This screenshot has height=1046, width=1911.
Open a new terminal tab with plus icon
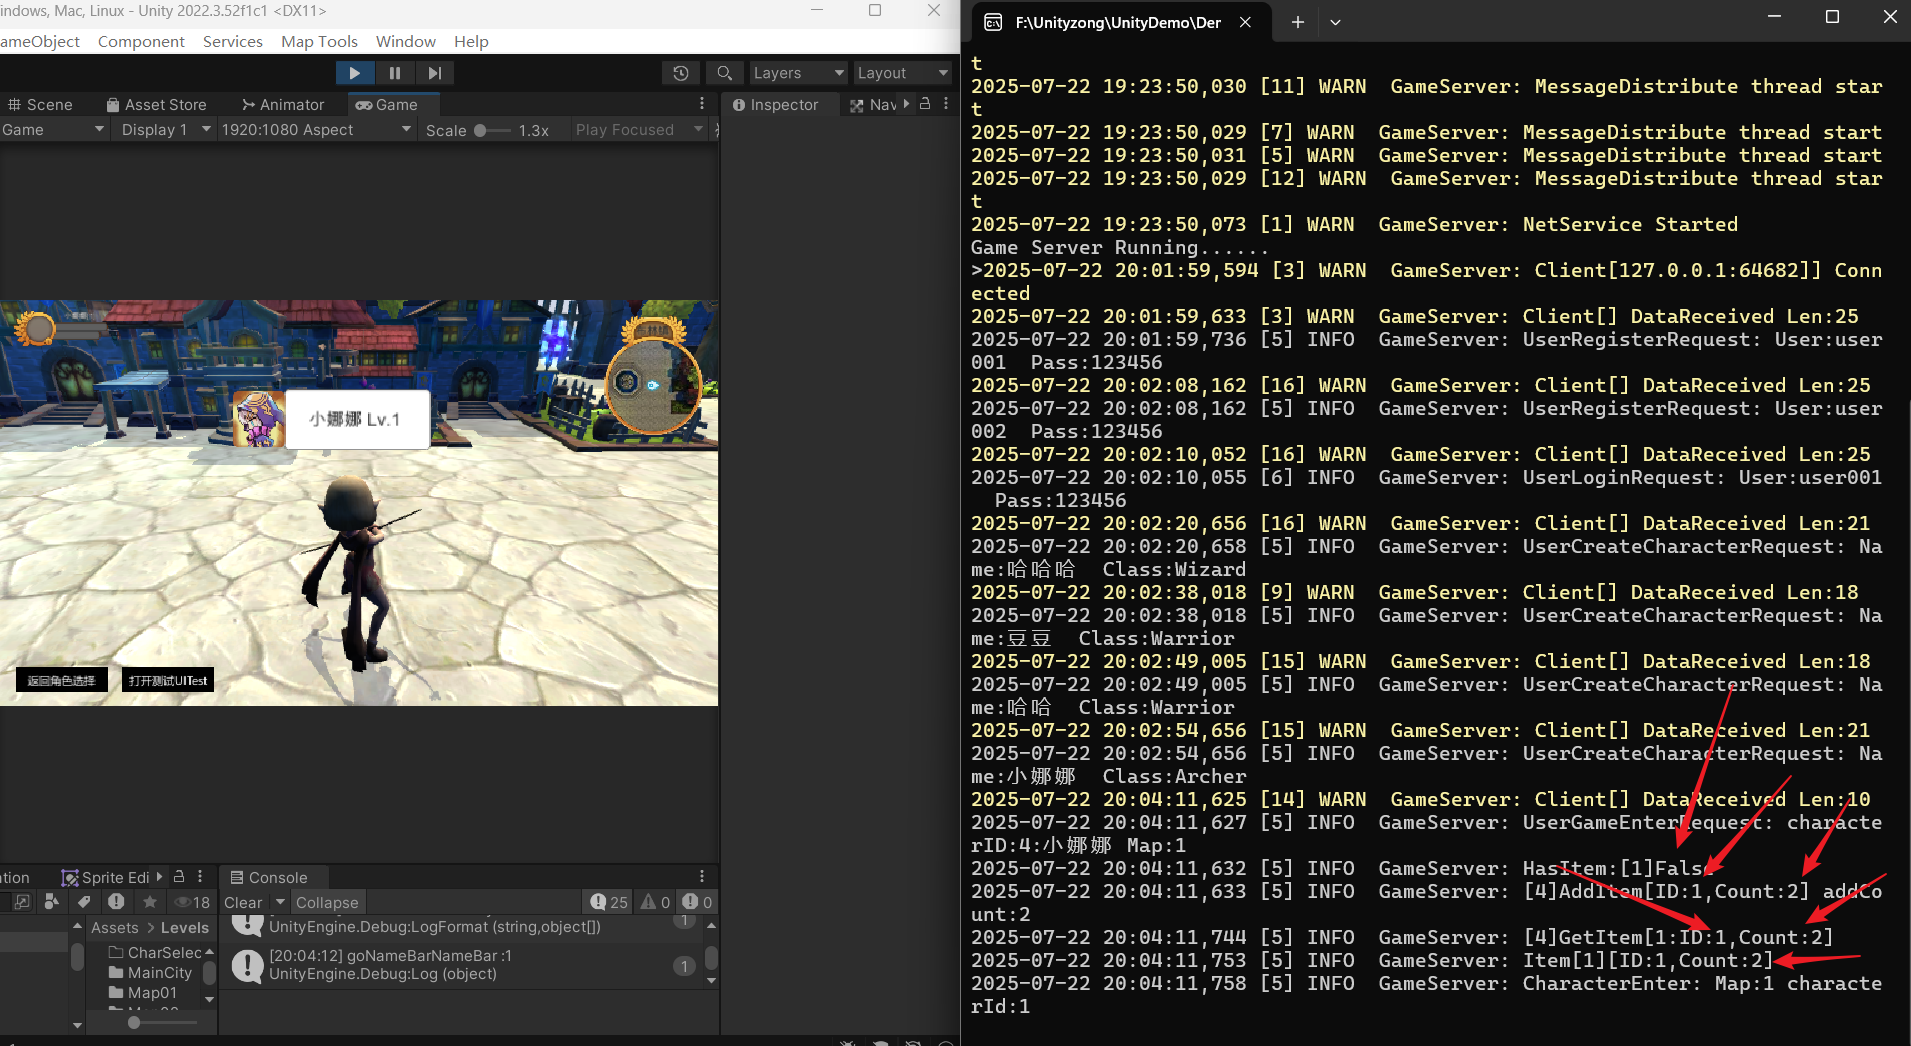coord(1297,22)
